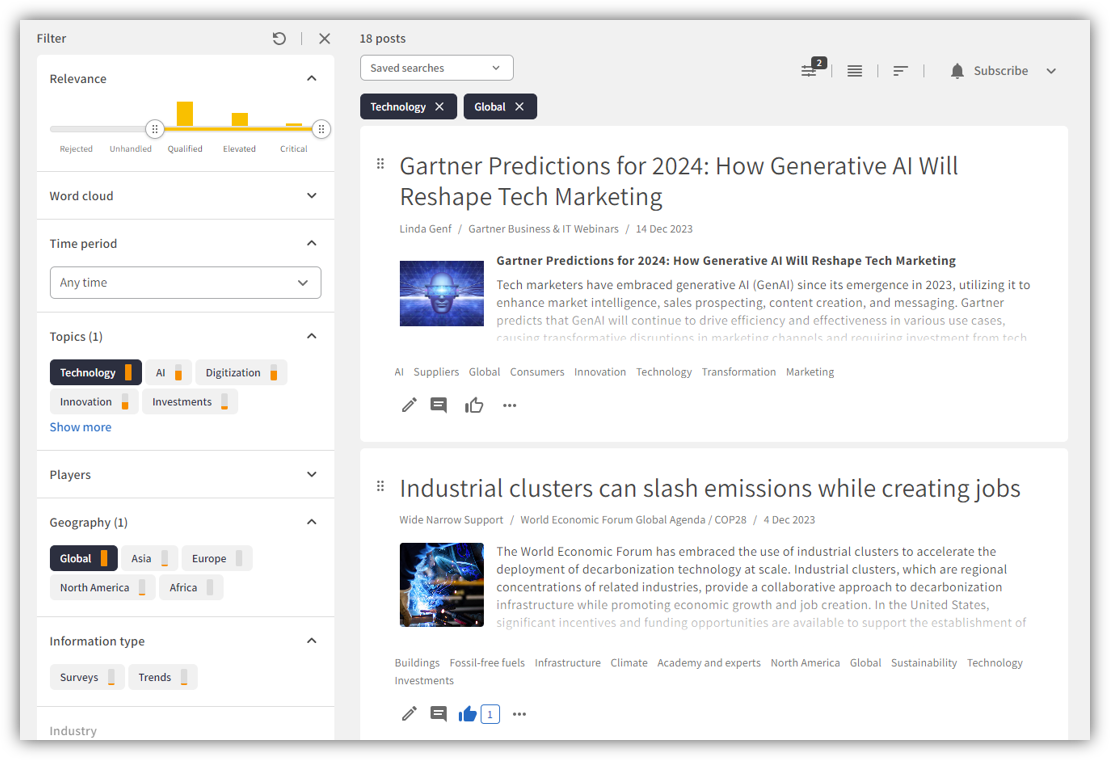
Task: Remove the Global filter tag
Action: pos(519,107)
